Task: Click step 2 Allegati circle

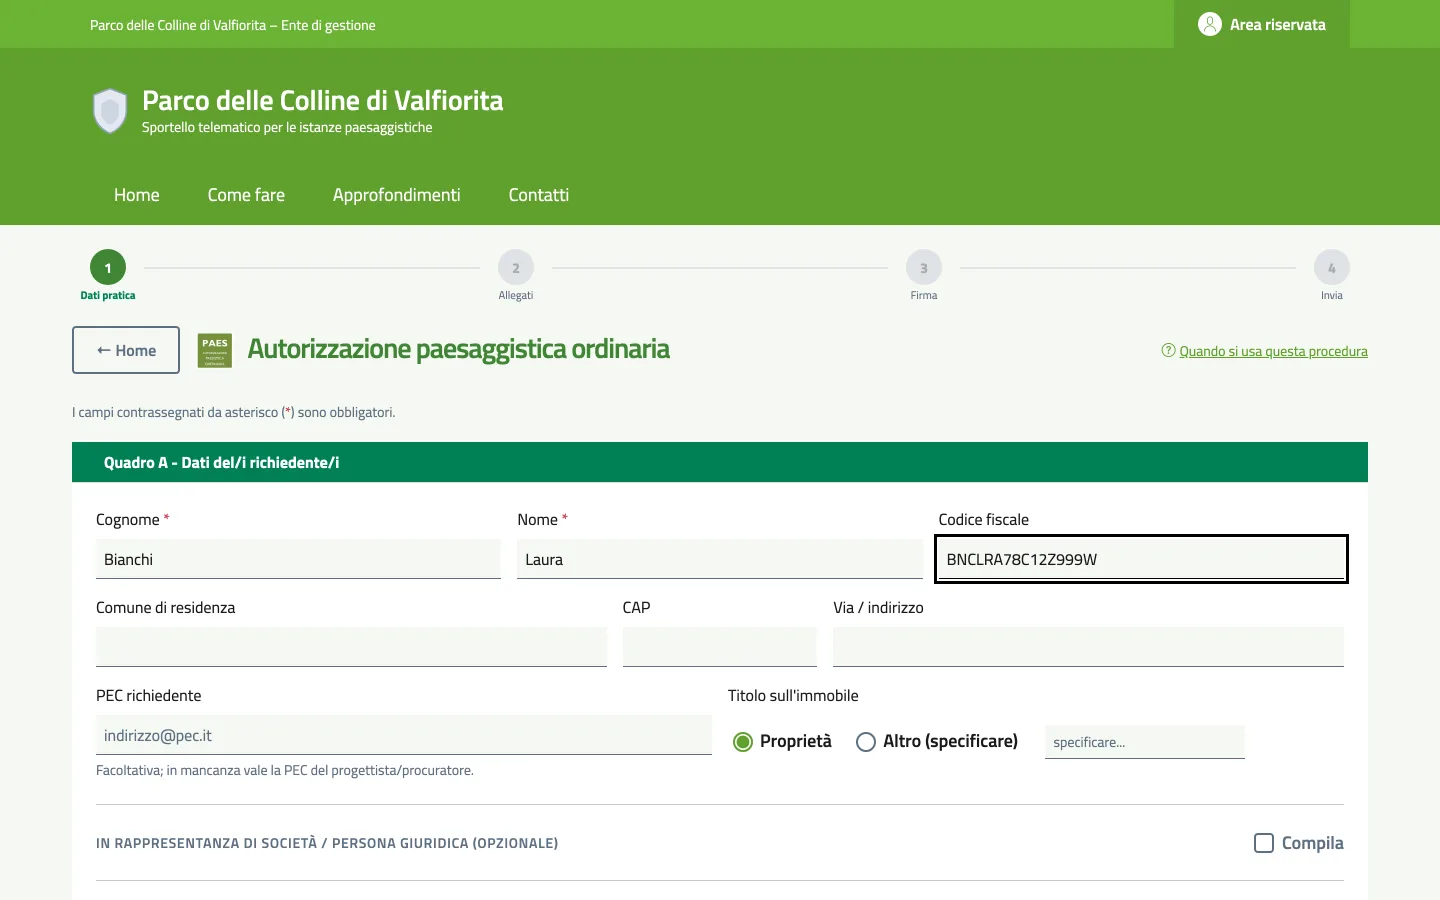Action: (x=516, y=267)
